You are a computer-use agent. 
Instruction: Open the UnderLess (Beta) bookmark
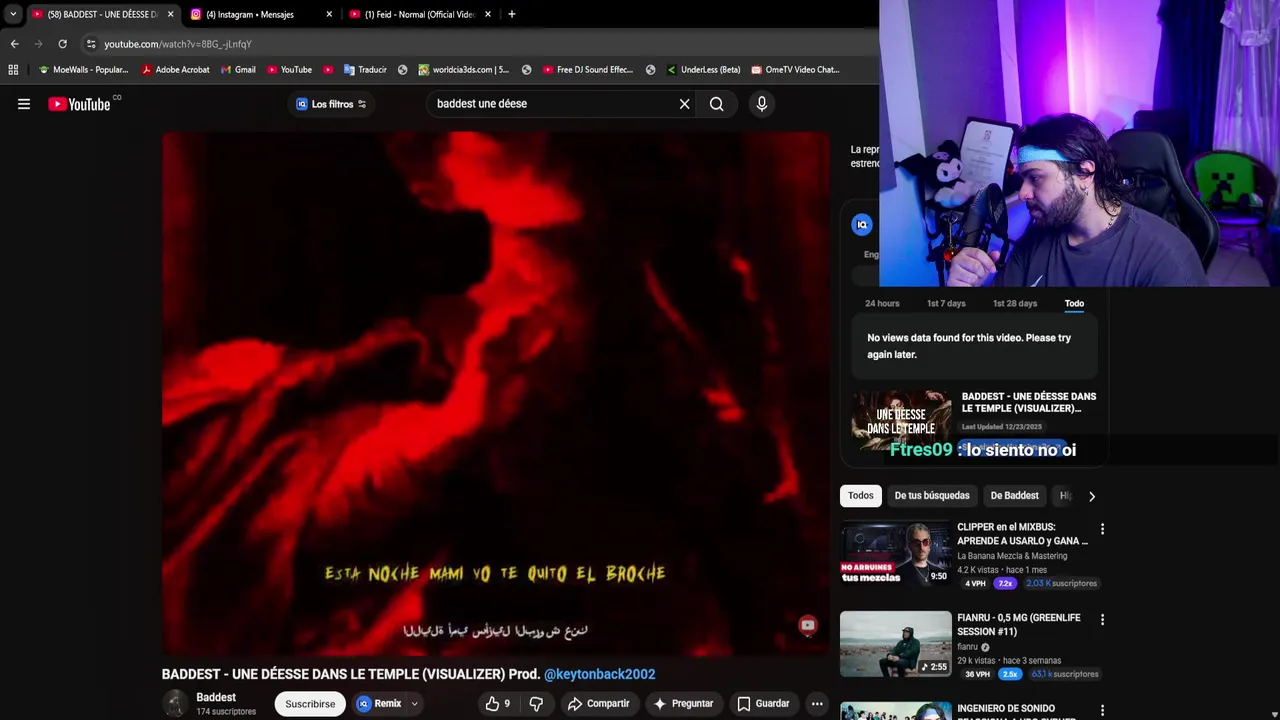pos(703,70)
